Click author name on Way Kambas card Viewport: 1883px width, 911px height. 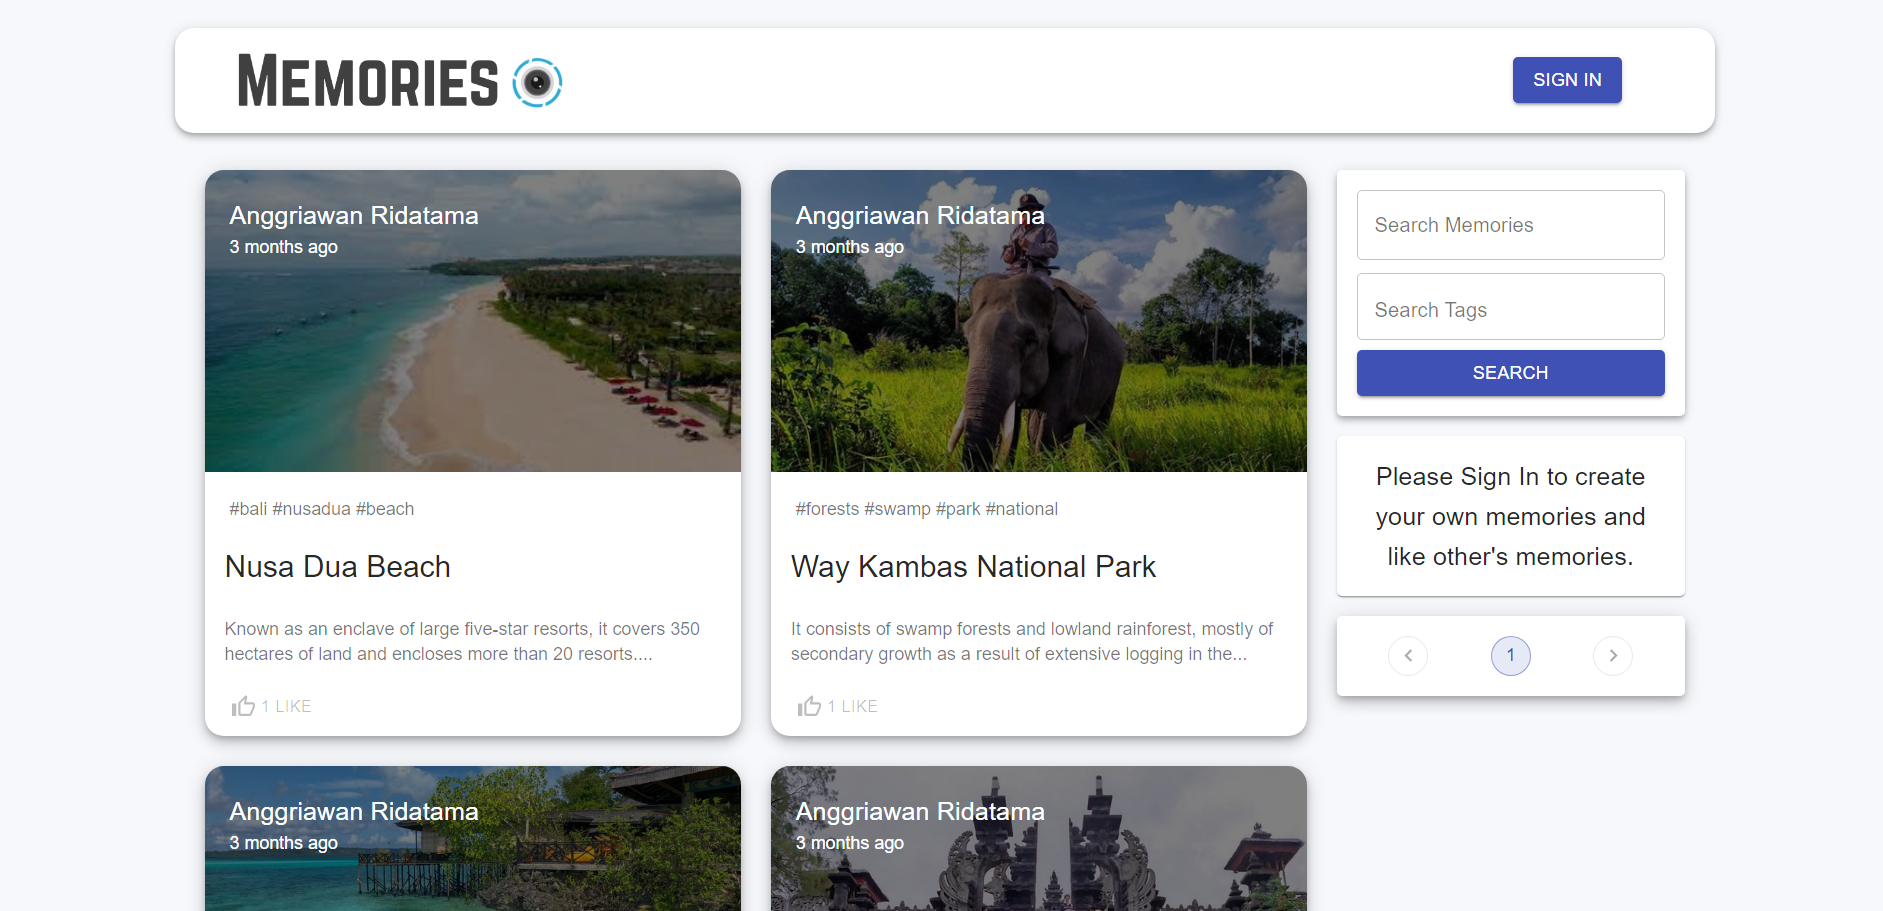click(920, 216)
